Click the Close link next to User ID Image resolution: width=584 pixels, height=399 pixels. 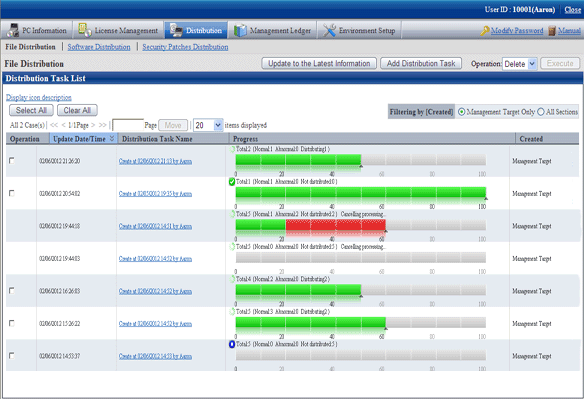pos(572,10)
